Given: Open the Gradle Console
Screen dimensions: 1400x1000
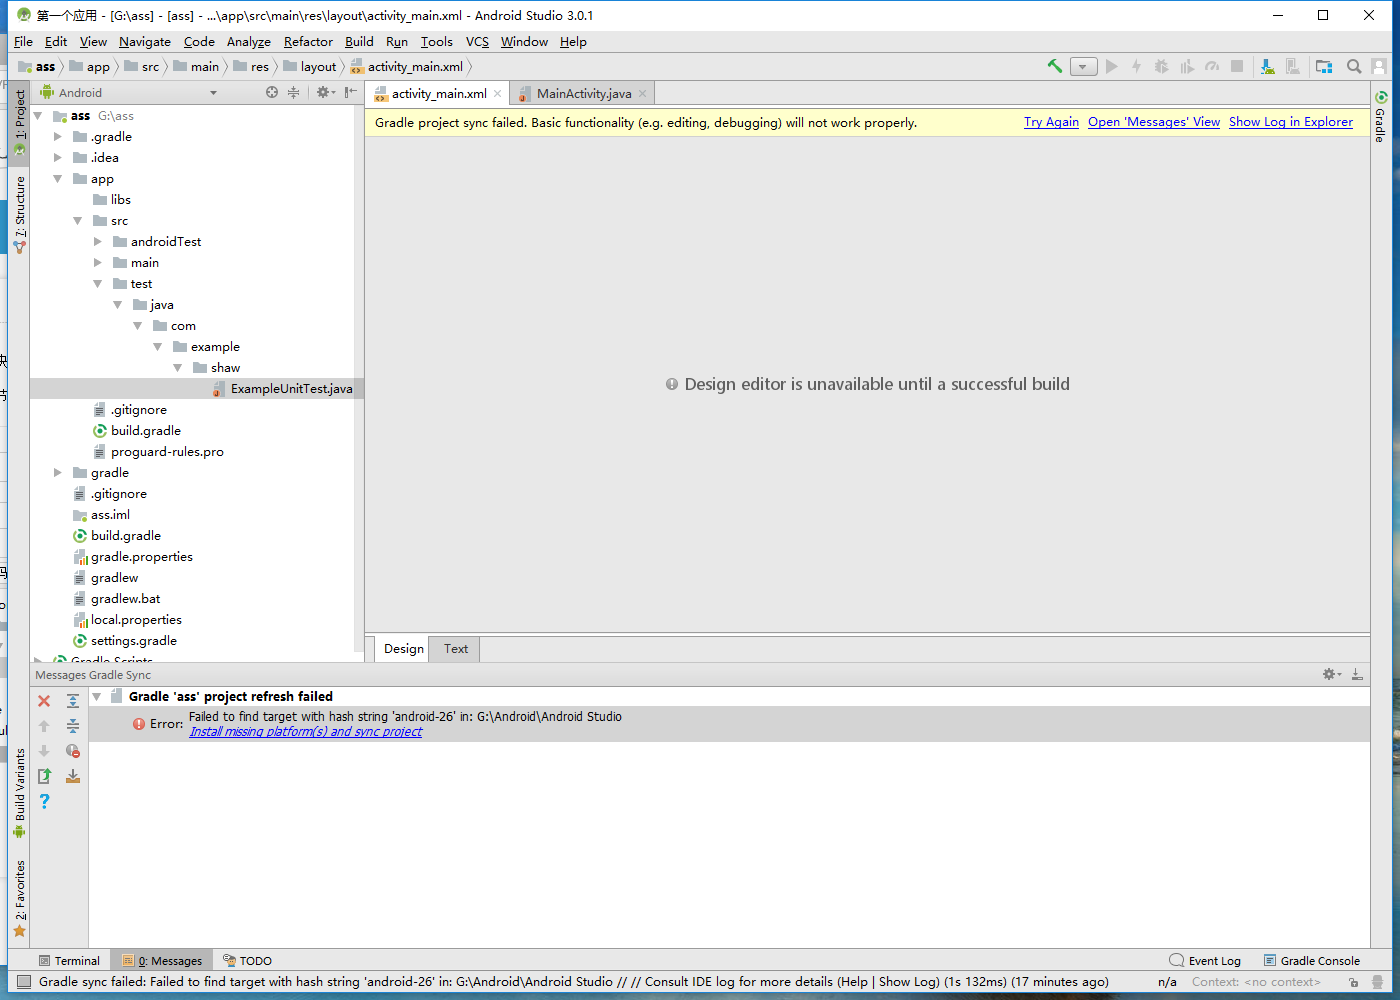Looking at the screenshot, I should 1311,961.
